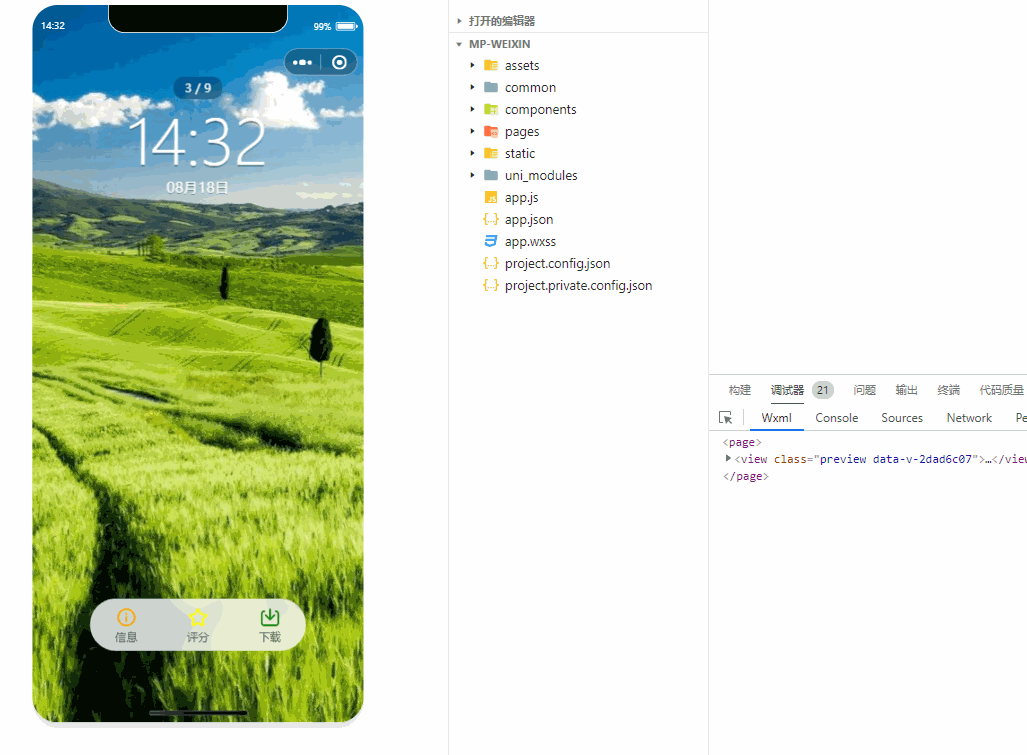The width and height of the screenshot is (1027, 755).
Task: Expand the common folder arrow
Action: tap(472, 87)
